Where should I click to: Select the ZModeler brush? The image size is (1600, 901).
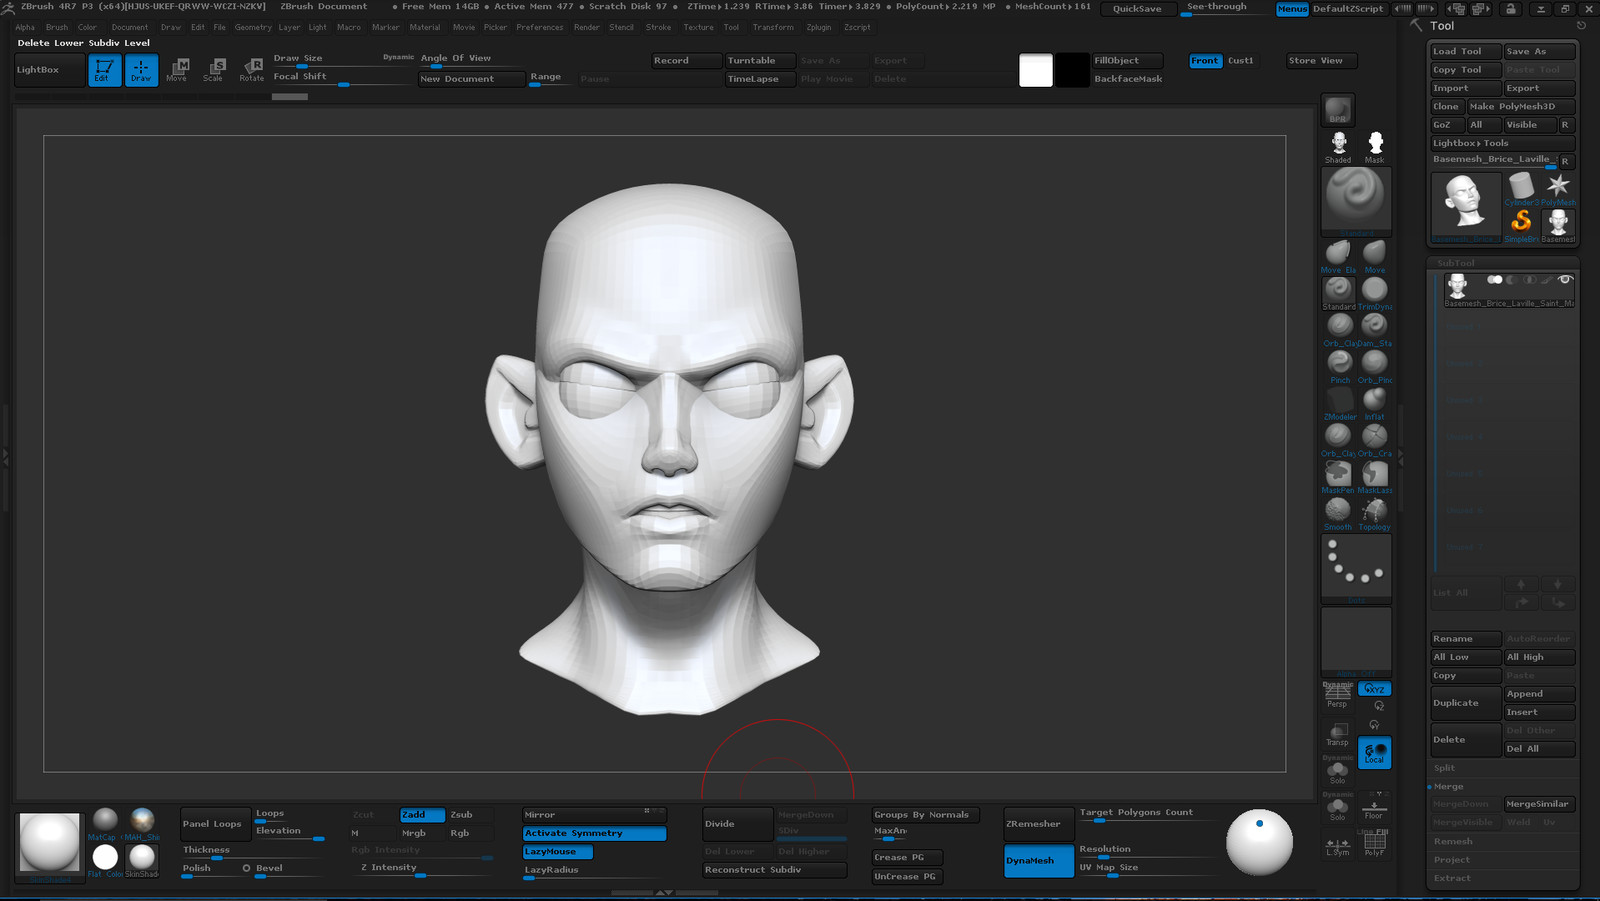point(1339,403)
